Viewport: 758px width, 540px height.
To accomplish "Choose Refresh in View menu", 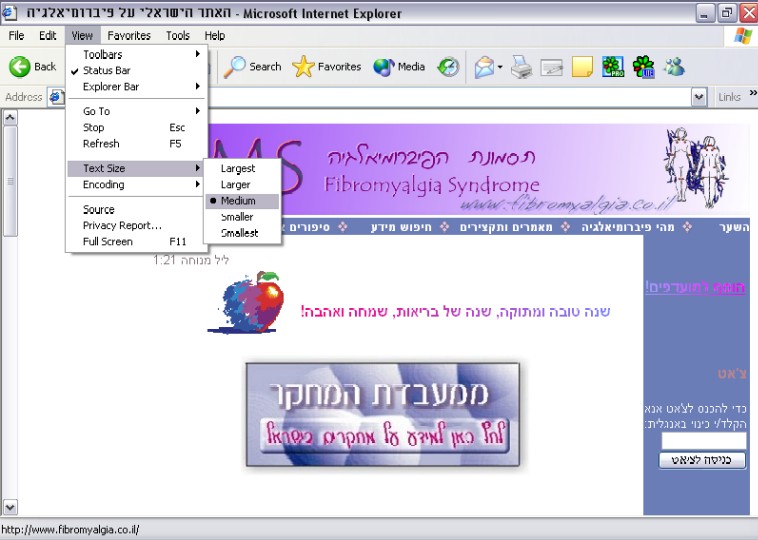I will [137, 144].
